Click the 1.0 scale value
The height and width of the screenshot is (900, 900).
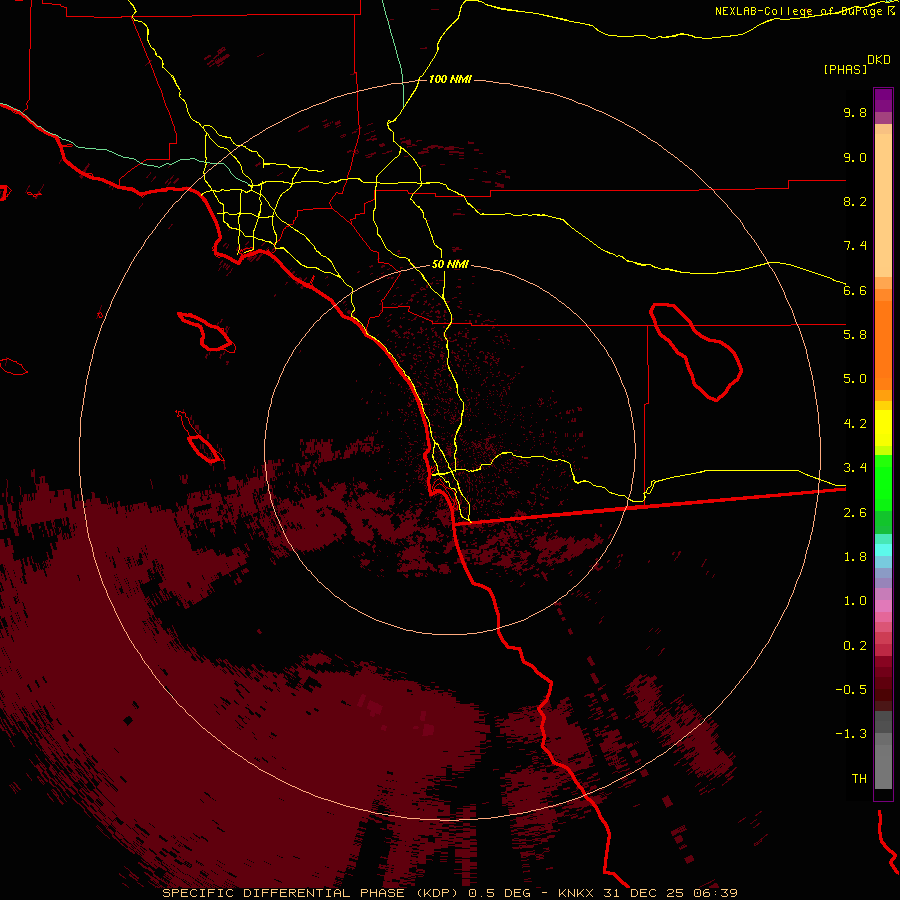click(855, 601)
